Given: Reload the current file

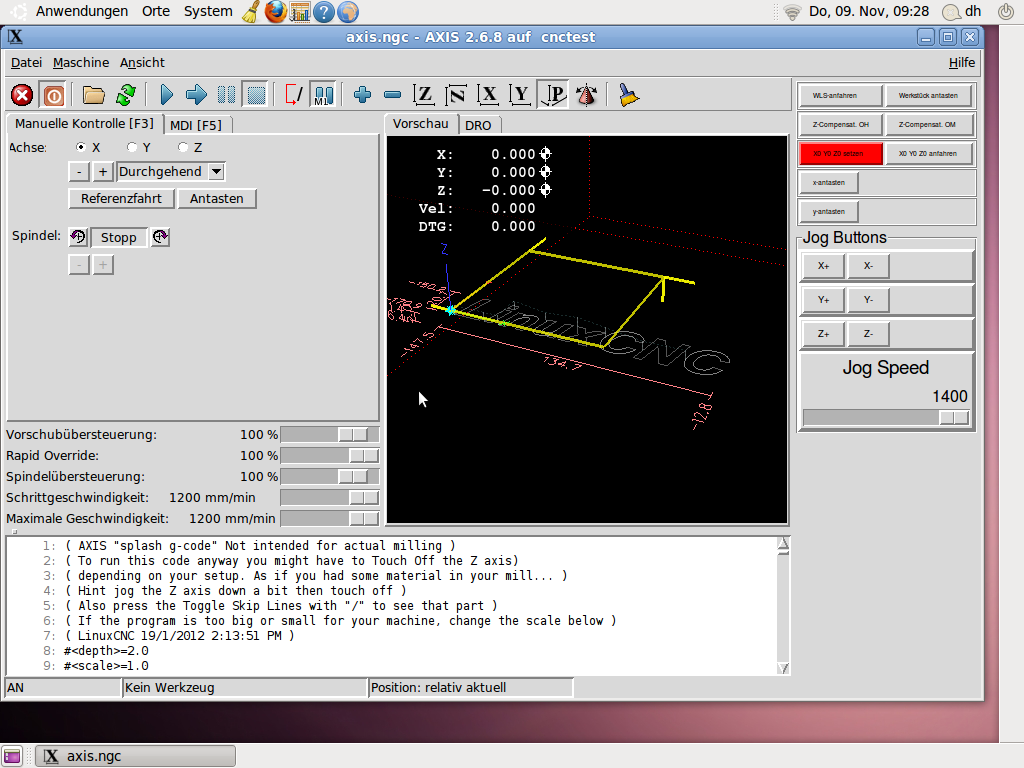Looking at the screenshot, I should [126, 95].
